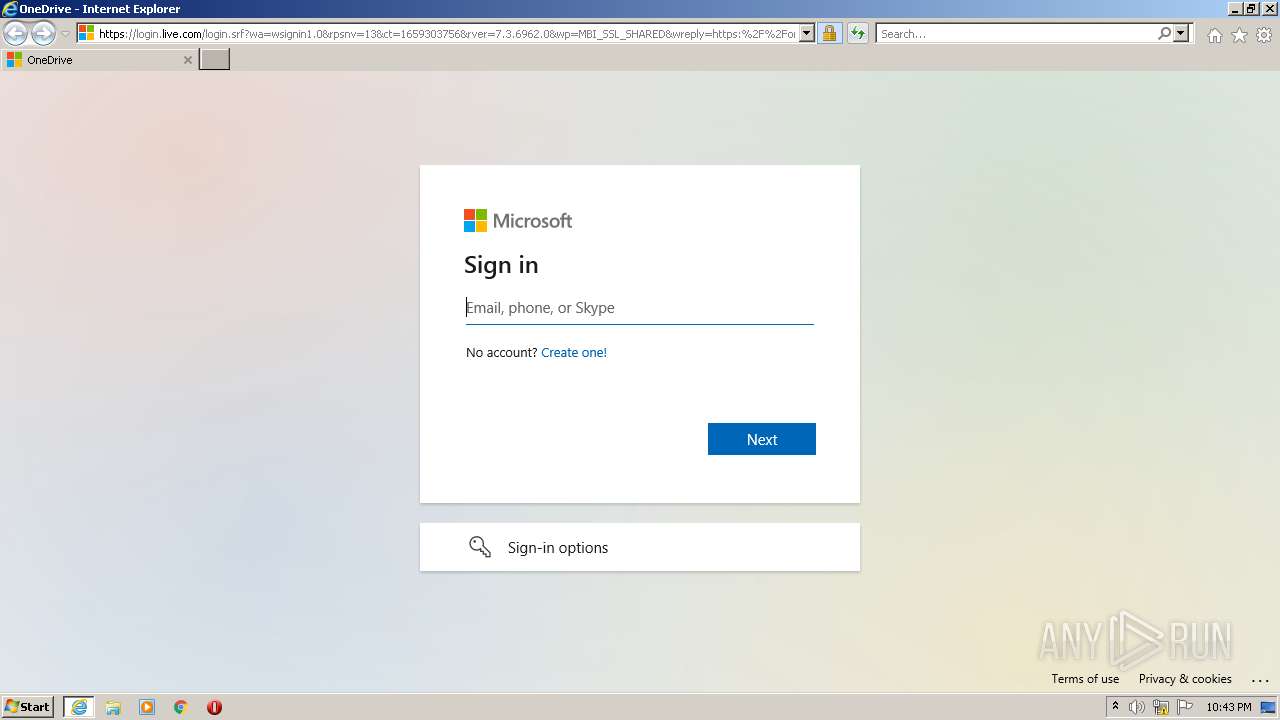The height and width of the screenshot is (720, 1280).
Task: Launch Google Chrome from the taskbar
Action: coord(181,707)
